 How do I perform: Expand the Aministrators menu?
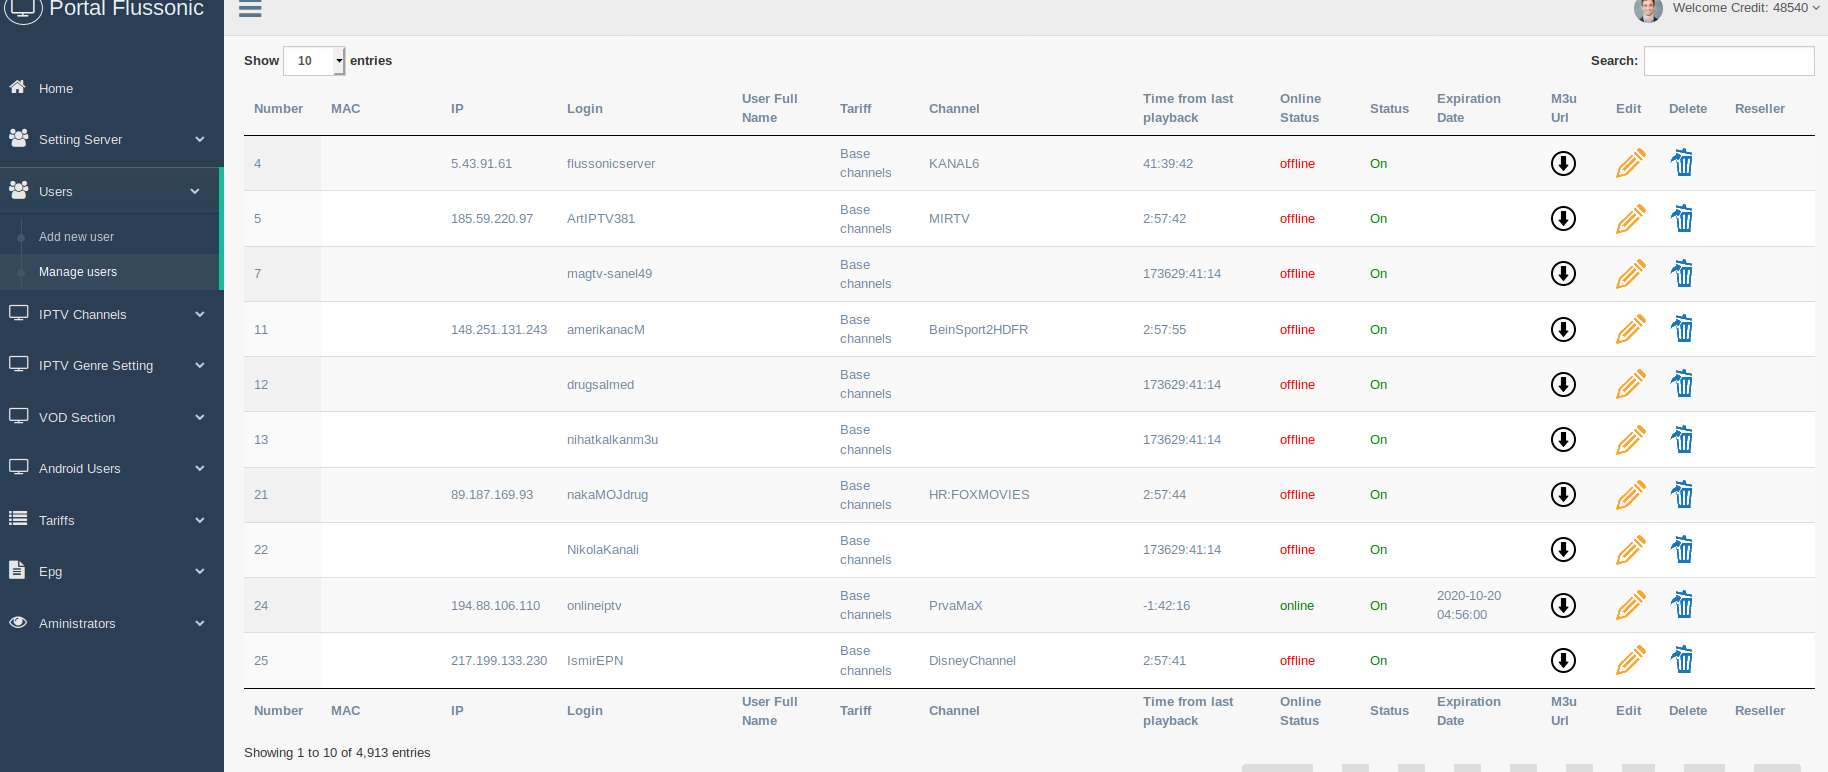click(x=110, y=623)
